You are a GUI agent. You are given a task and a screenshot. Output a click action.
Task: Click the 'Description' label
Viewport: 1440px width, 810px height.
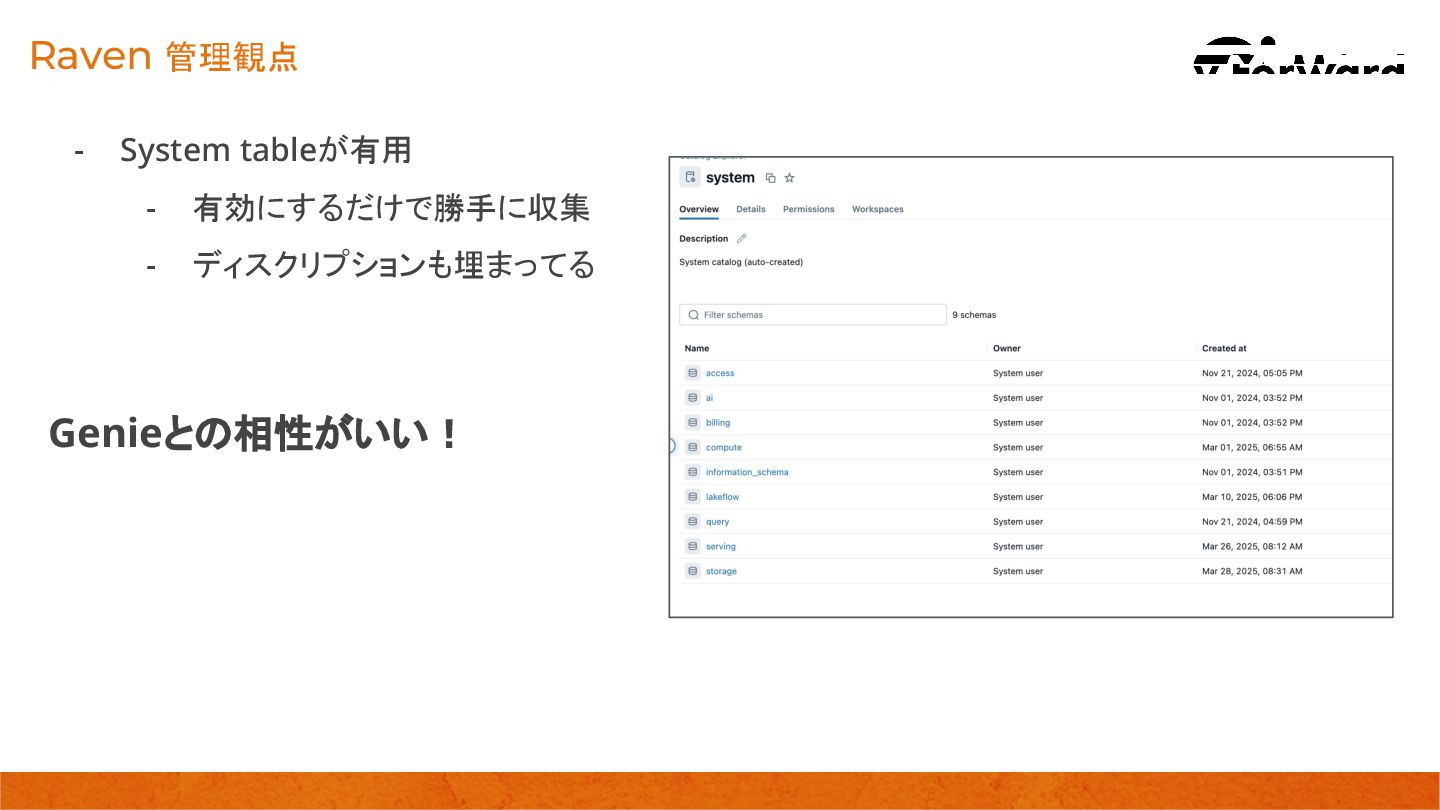(704, 239)
